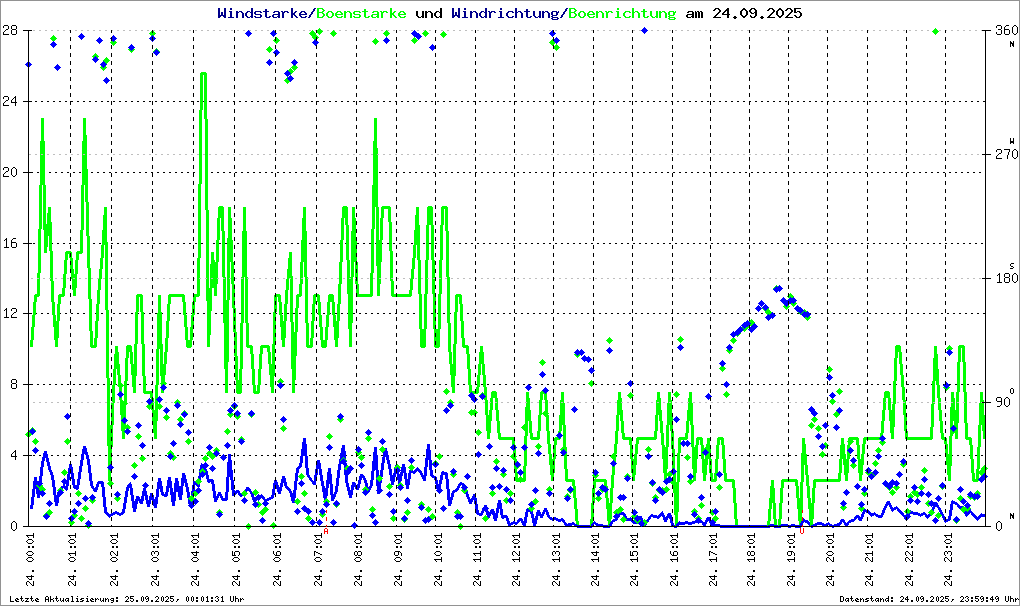Click the 24. 09:01 time axis label

(x=397, y=559)
